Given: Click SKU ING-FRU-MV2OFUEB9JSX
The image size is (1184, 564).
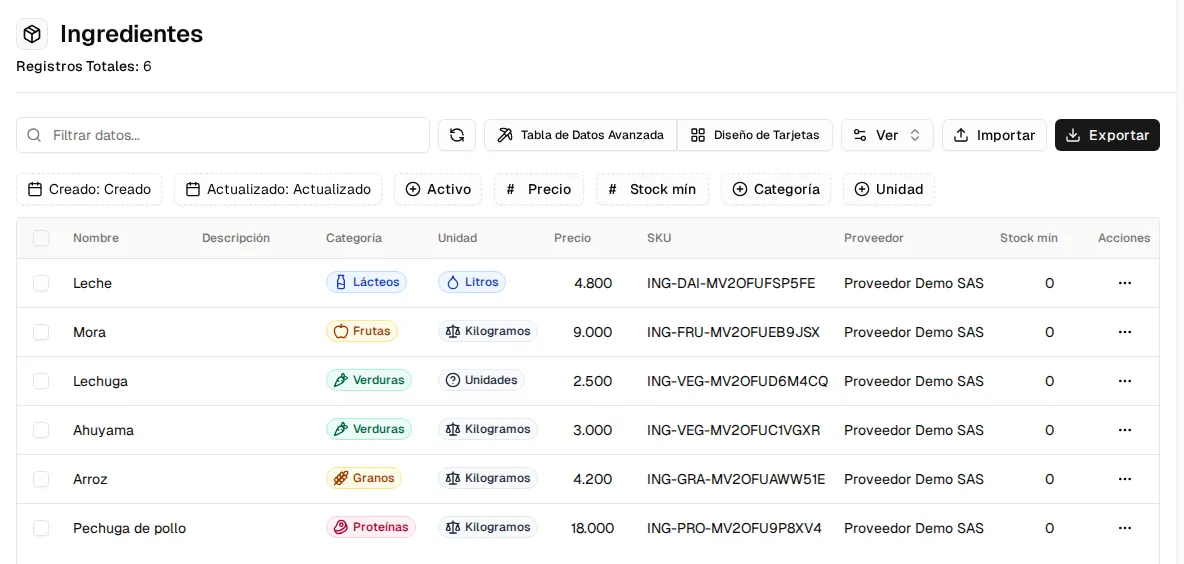Looking at the screenshot, I should (x=733, y=332).
